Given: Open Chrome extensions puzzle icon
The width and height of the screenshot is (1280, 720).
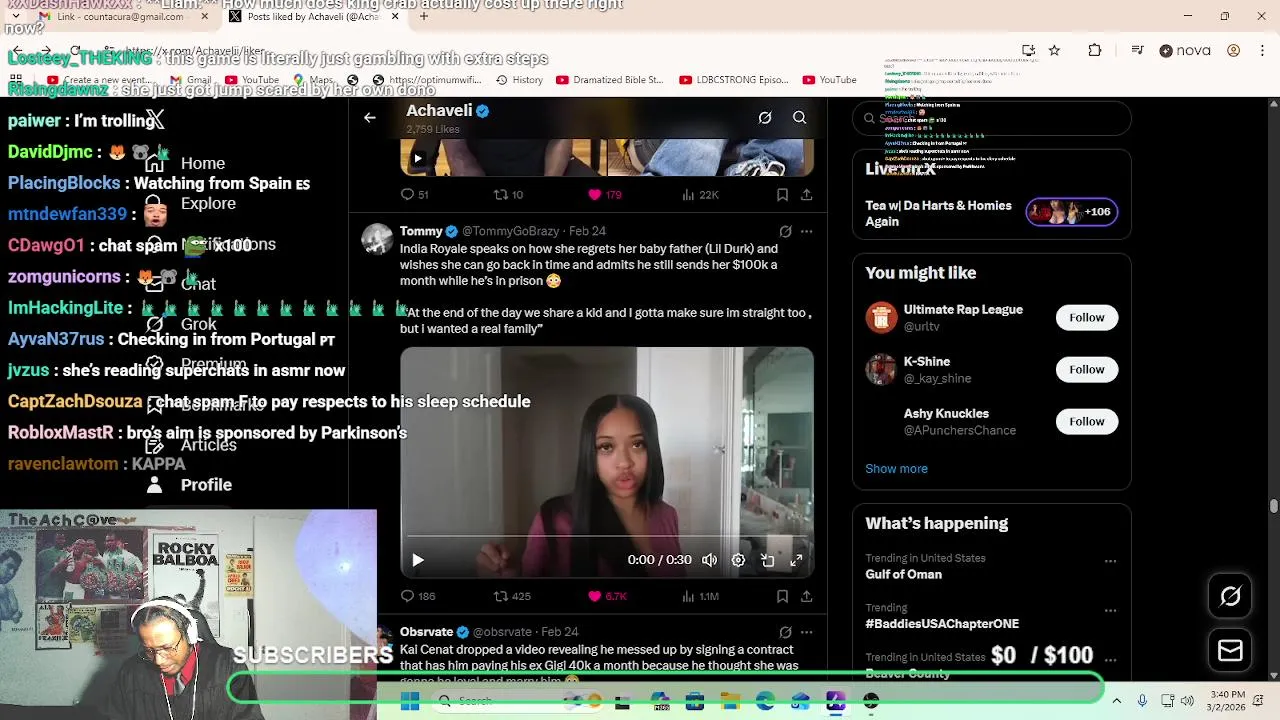Looking at the screenshot, I should tap(1094, 51).
